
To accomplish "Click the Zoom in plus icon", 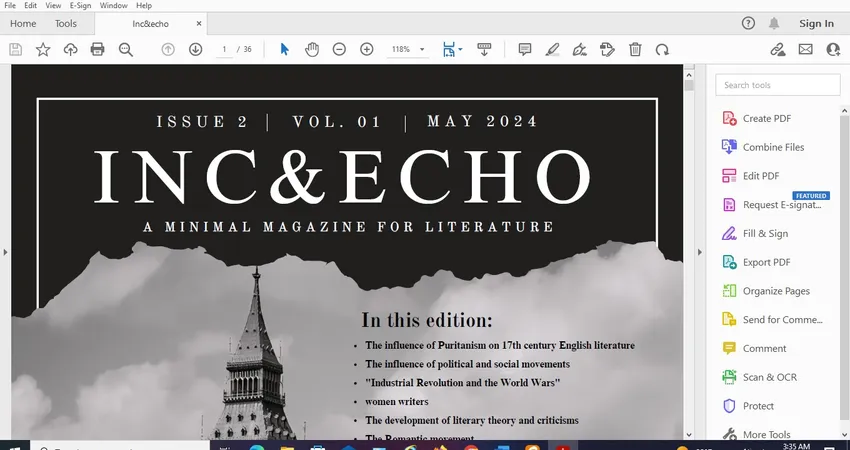I will click(367, 49).
